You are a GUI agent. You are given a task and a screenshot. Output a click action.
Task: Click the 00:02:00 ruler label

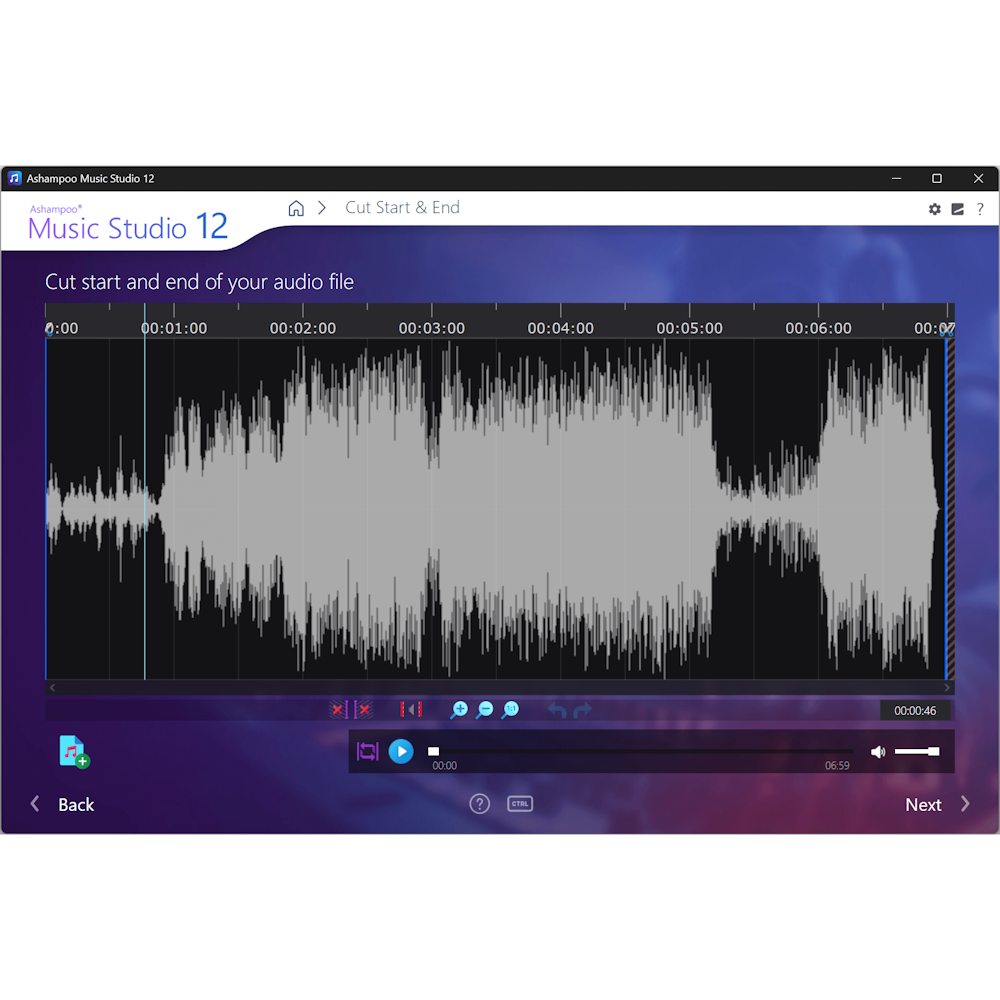(303, 328)
